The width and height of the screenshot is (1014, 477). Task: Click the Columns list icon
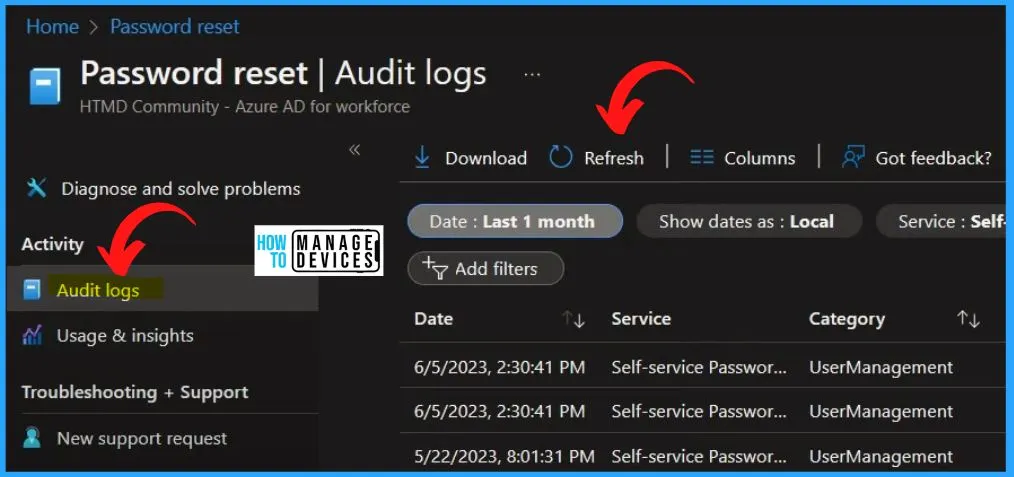pyautogui.click(x=702, y=158)
